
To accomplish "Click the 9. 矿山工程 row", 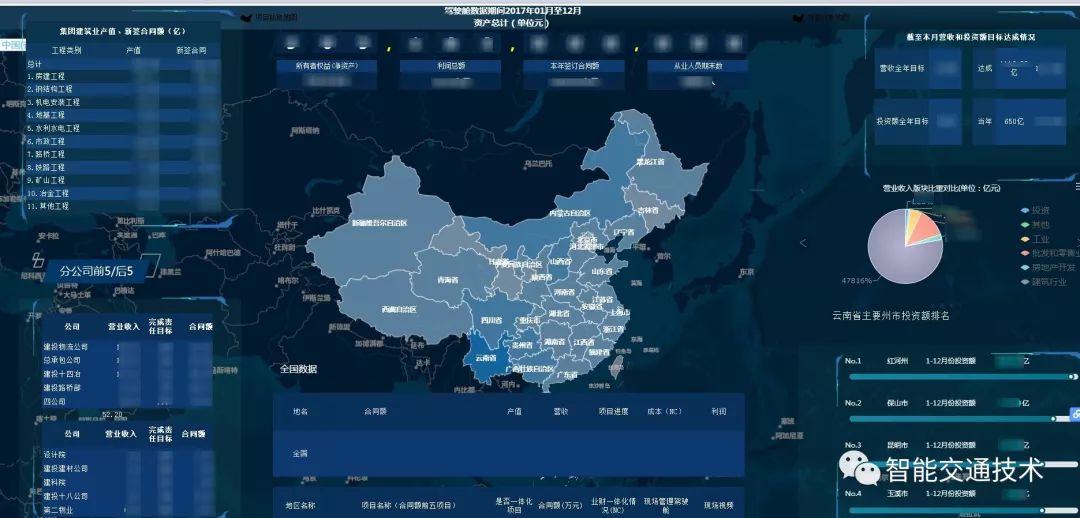I will (x=124, y=181).
